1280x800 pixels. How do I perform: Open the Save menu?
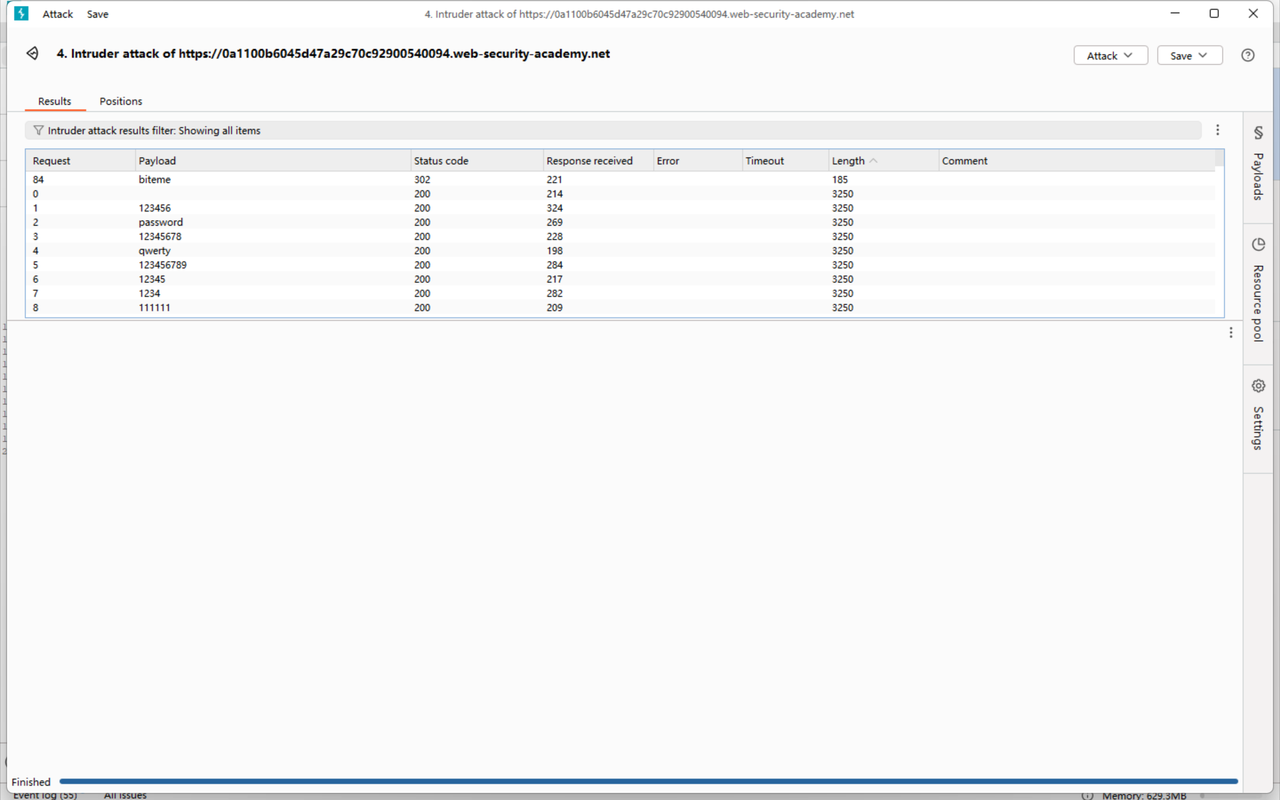pos(97,13)
